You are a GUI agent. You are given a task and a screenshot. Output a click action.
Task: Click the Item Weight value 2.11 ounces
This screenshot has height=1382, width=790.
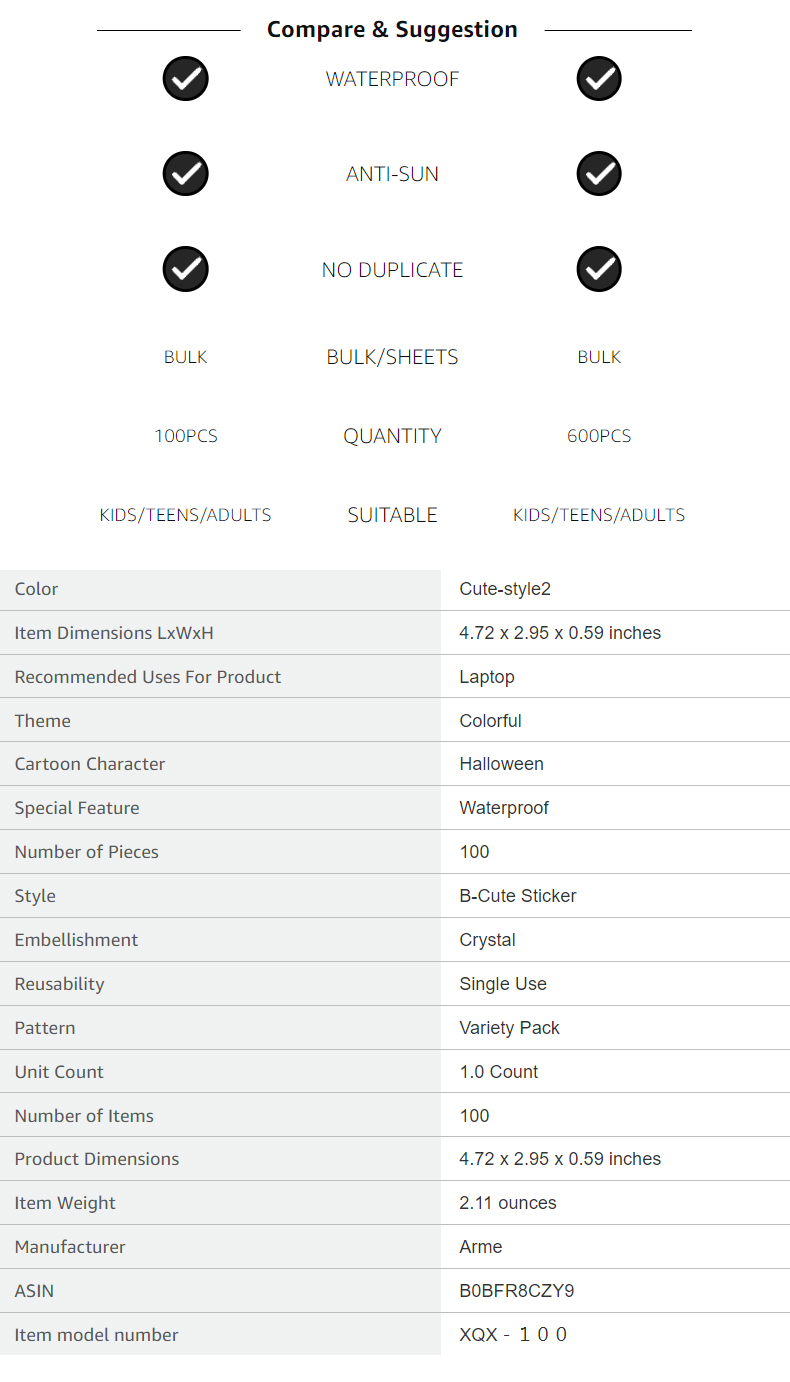[508, 1203]
